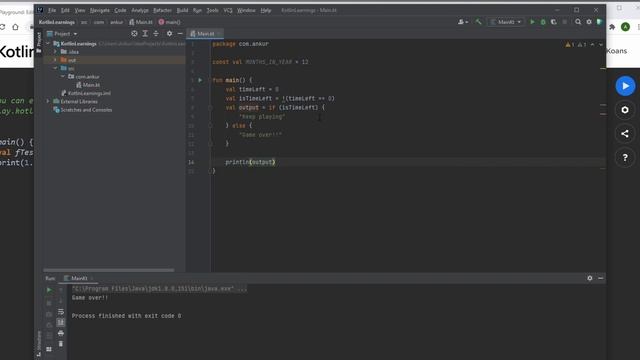Click Share button in Kotlin Playground
This screenshot has height=360, width=640.
(x=625, y=133)
